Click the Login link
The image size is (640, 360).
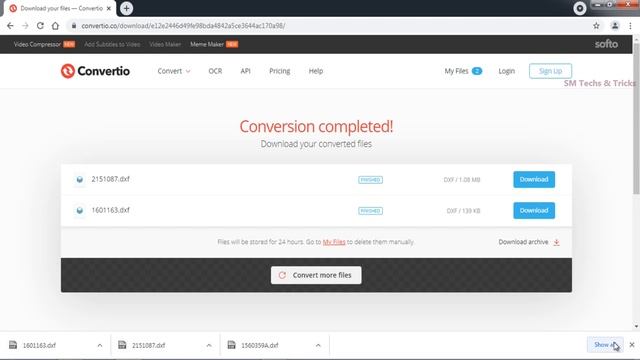[x=507, y=71]
